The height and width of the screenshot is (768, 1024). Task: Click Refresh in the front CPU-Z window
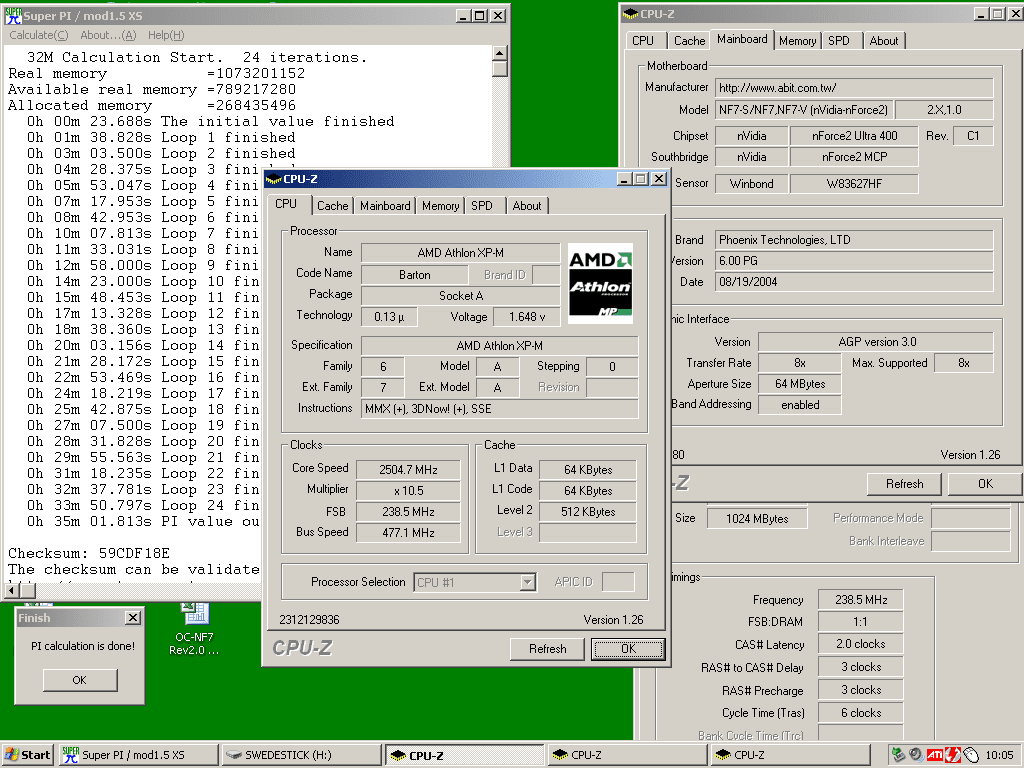(x=547, y=648)
